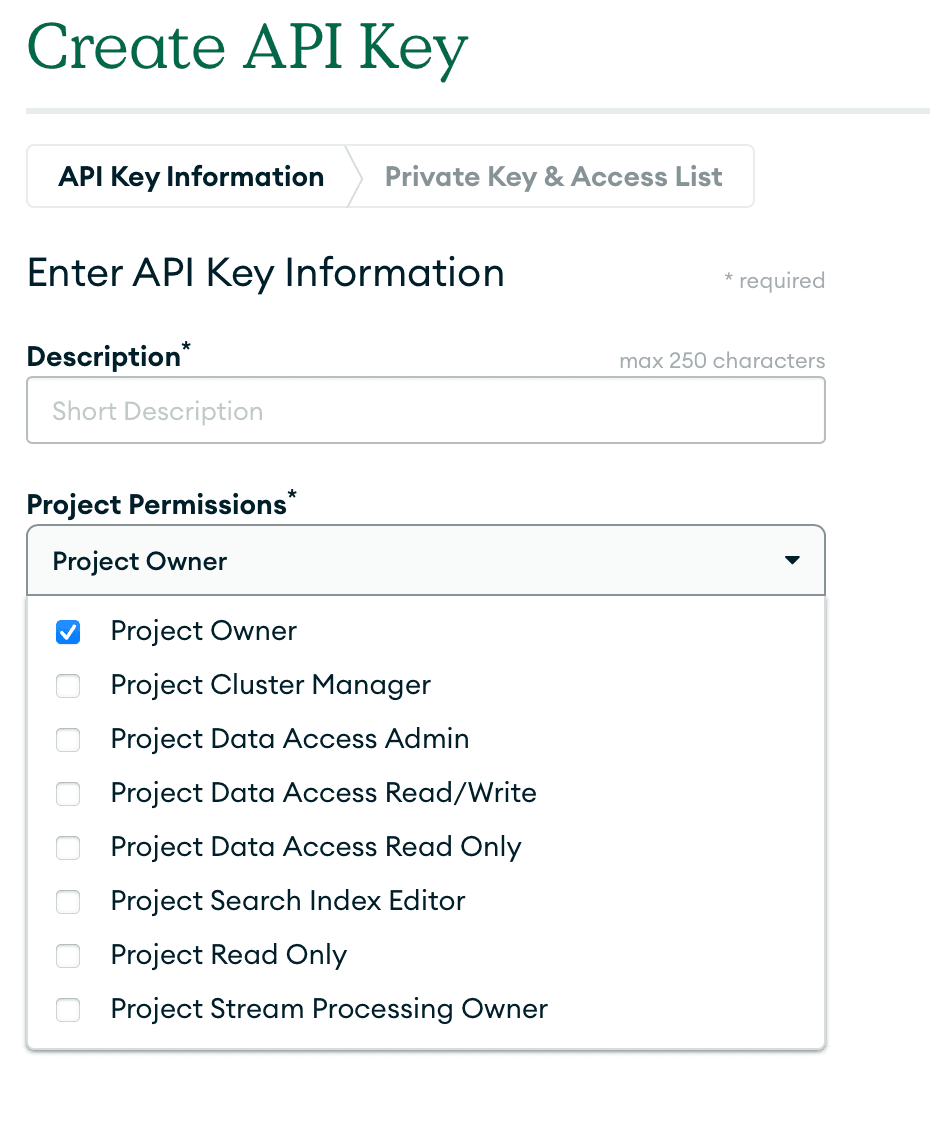Open the Project Permissions combo box
Viewport: 930px width, 1122px height.
[425, 561]
